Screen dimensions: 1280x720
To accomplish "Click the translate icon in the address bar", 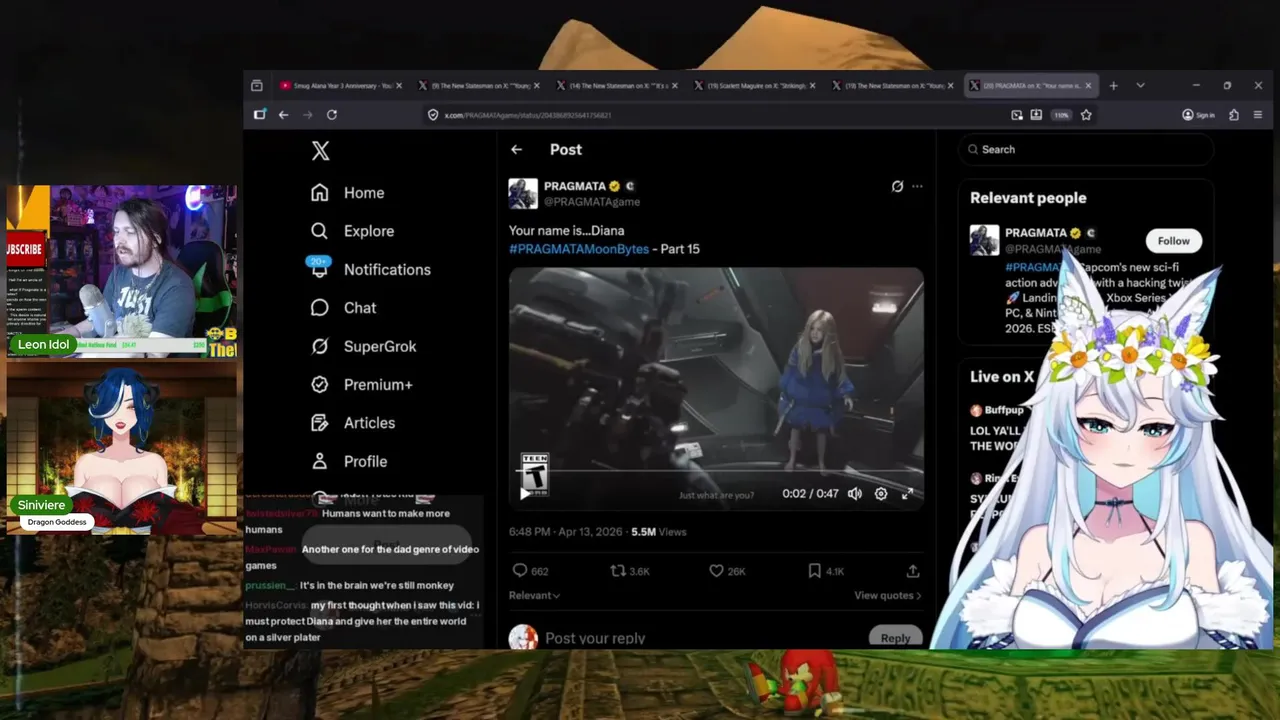I will 1017,115.
